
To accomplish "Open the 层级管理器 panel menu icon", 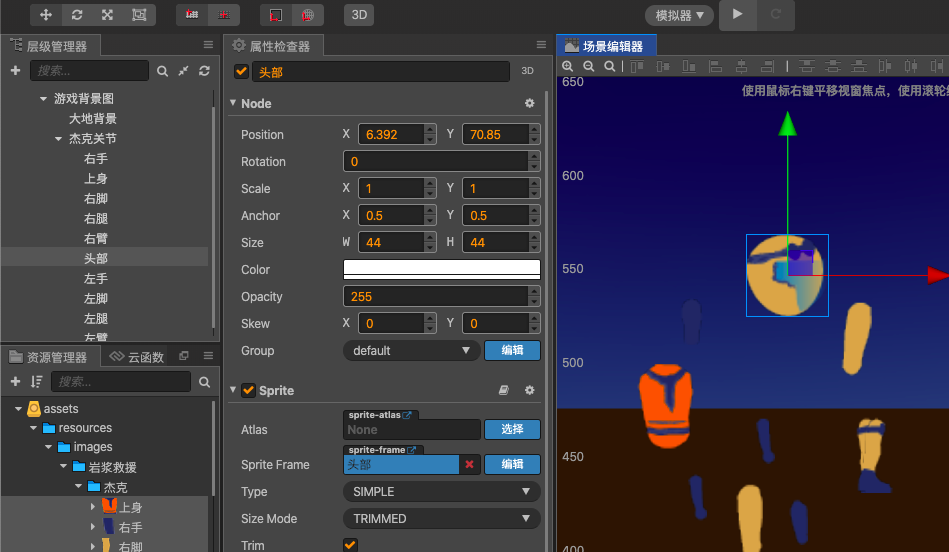I will pos(208,45).
